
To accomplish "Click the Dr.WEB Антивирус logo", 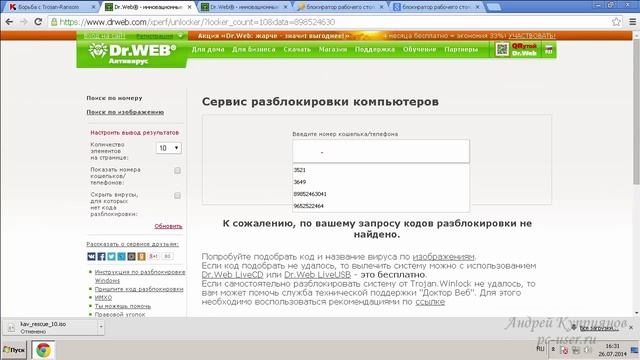I will [132, 54].
